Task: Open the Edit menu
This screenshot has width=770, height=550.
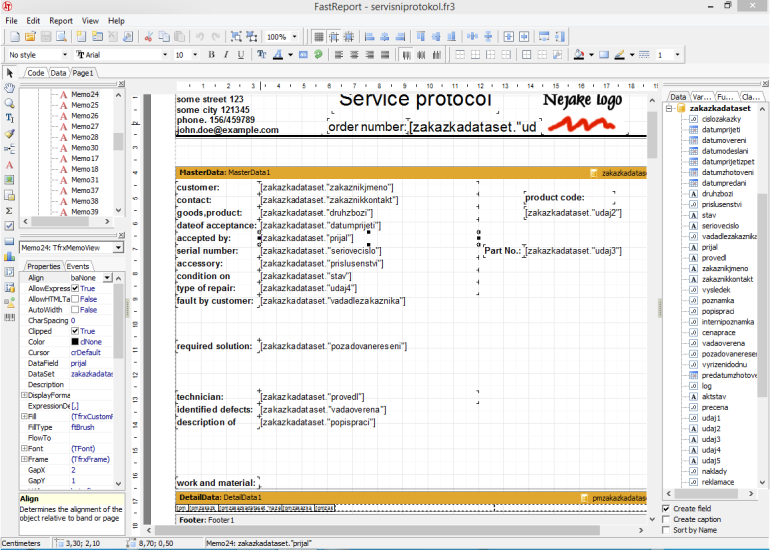Action: 33,21
